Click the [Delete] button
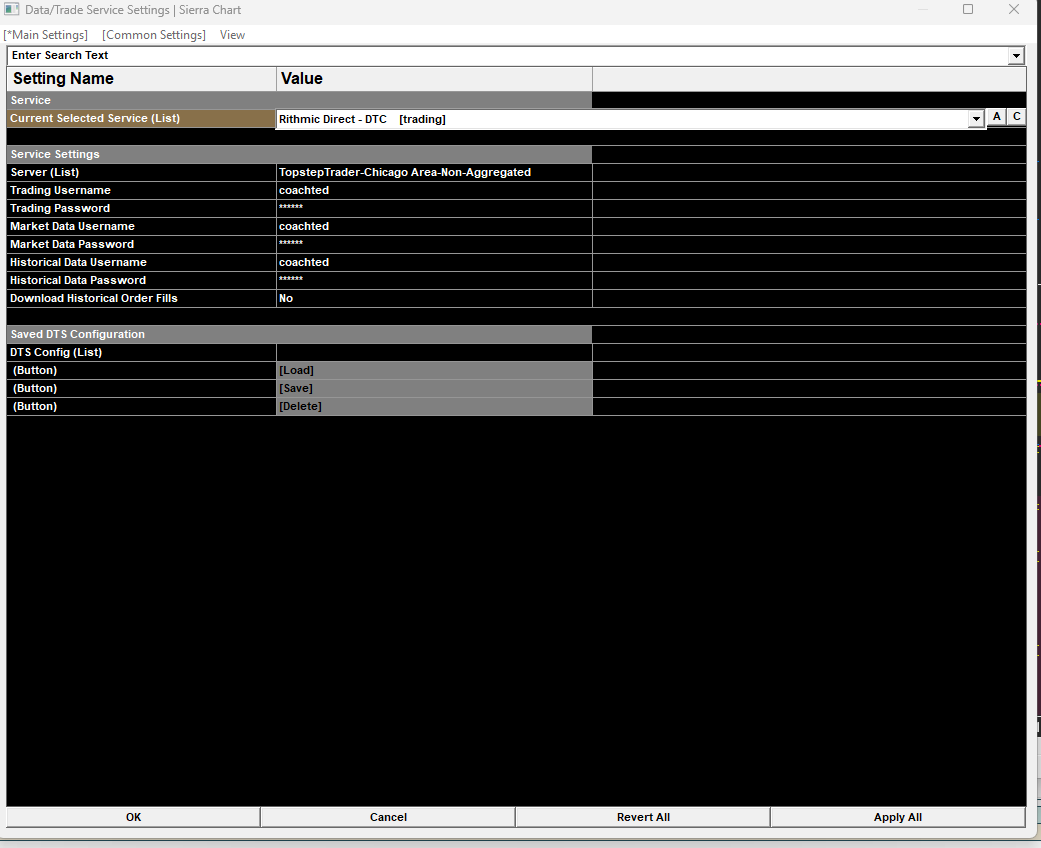1041x848 pixels. click(434, 406)
